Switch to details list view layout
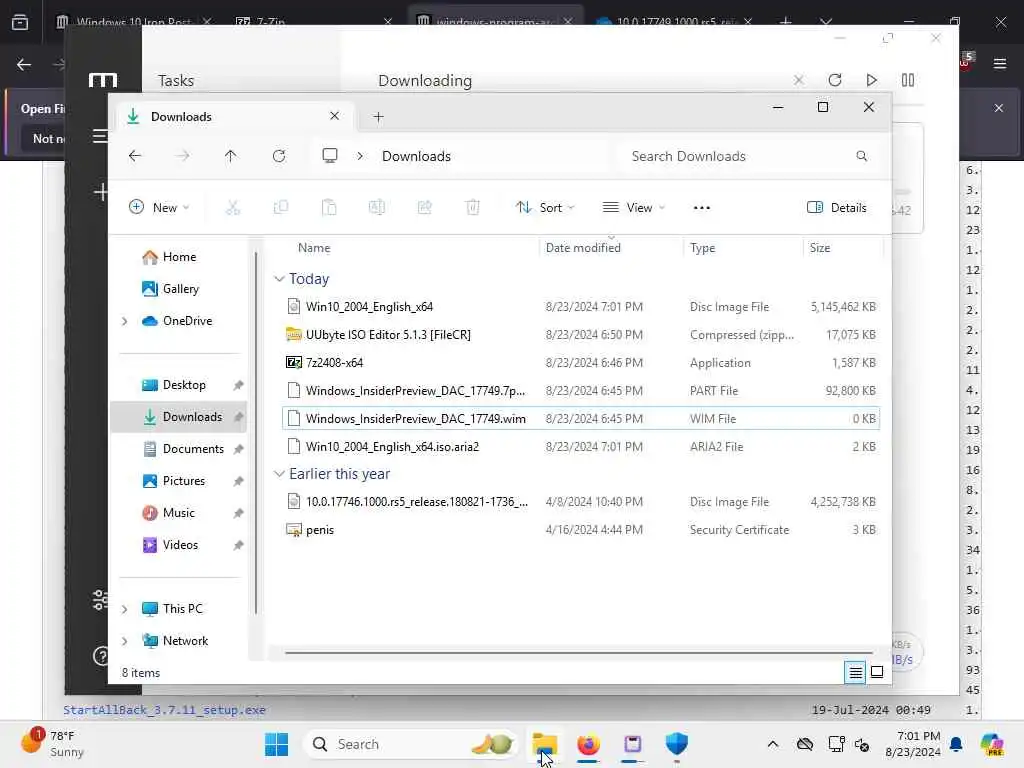This screenshot has width=1024, height=768. click(x=855, y=672)
